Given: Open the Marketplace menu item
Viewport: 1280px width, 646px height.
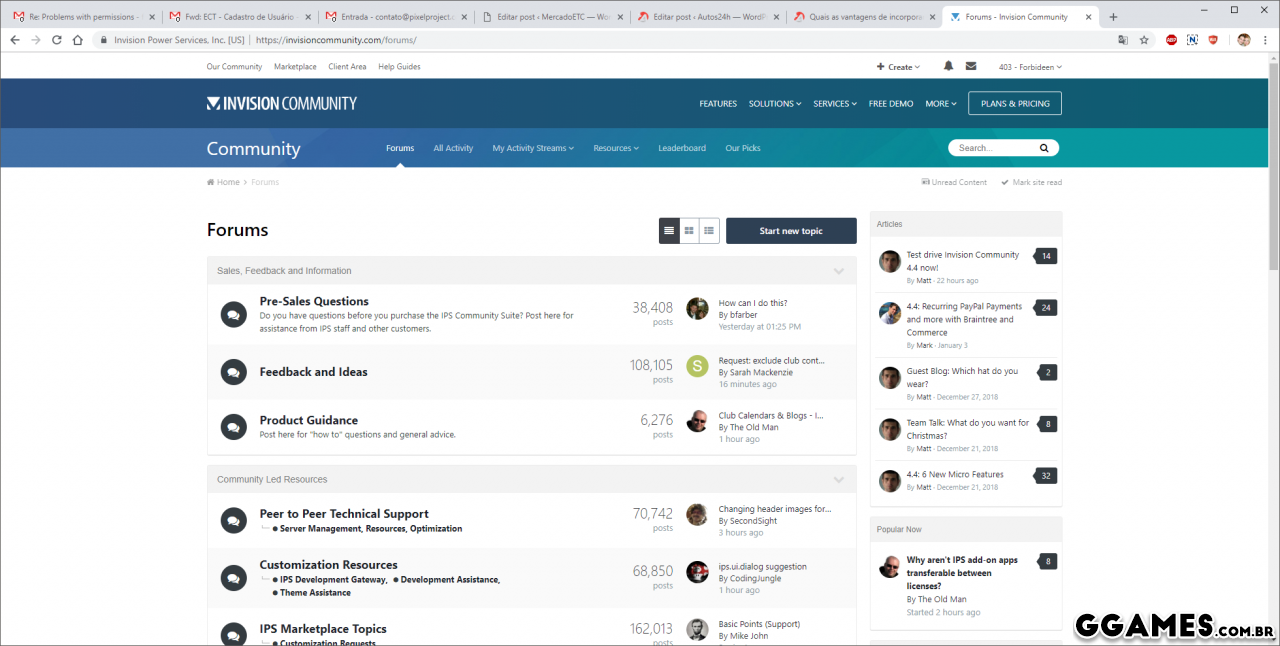Looking at the screenshot, I should (295, 67).
